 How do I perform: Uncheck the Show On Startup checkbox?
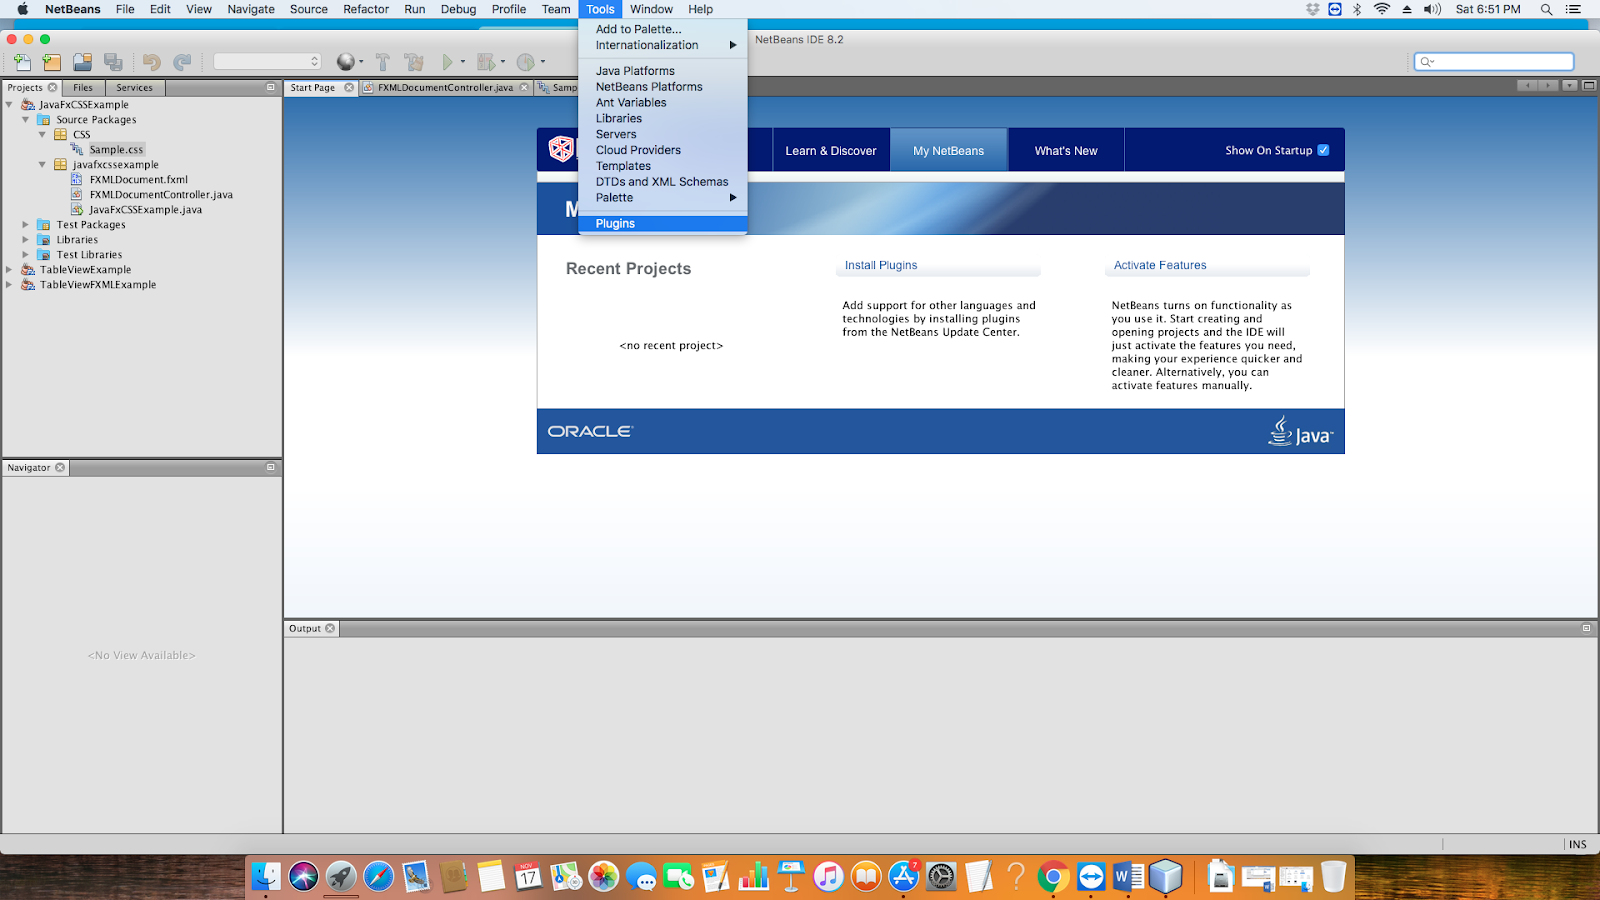point(1323,150)
